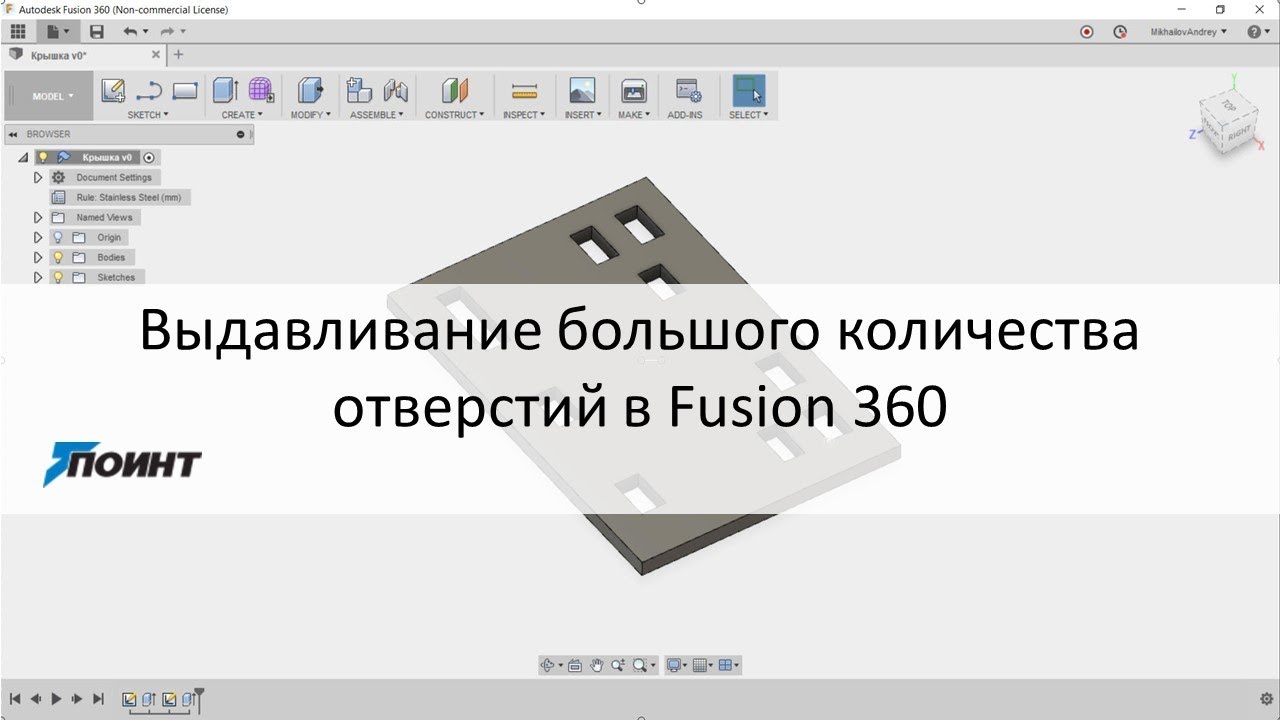
Task: Toggle Origin folder visibility bulb
Action: pos(58,237)
